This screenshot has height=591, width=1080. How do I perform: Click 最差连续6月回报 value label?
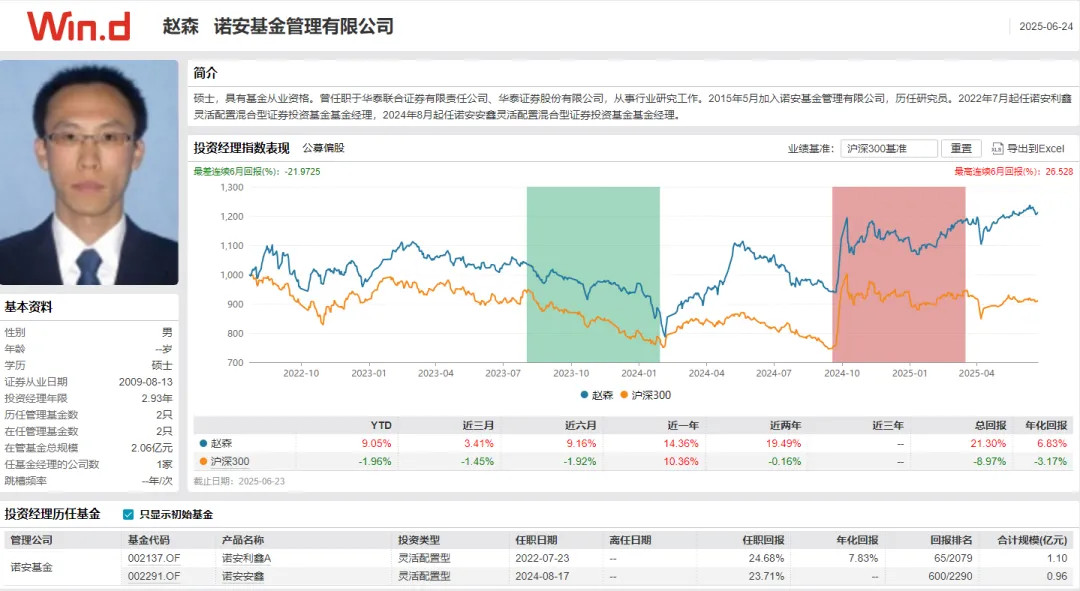pyautogui.click(x=257, y=172)
